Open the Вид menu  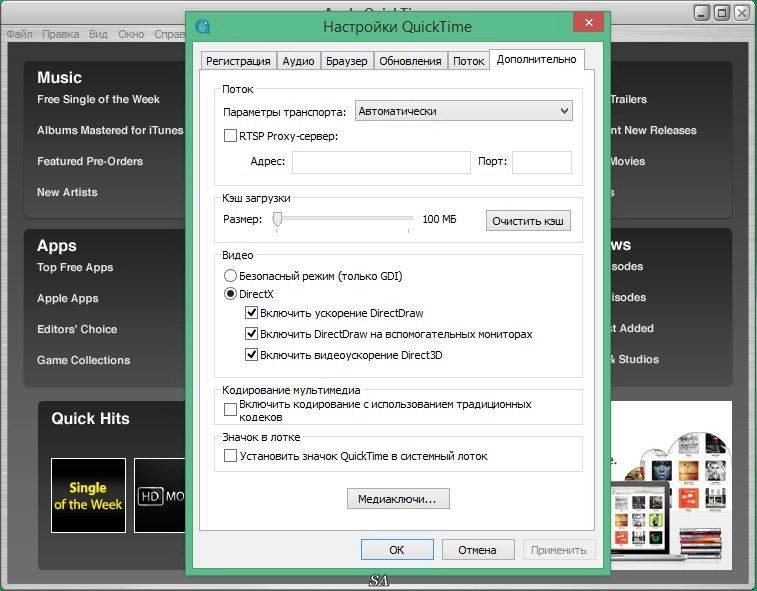98,34
